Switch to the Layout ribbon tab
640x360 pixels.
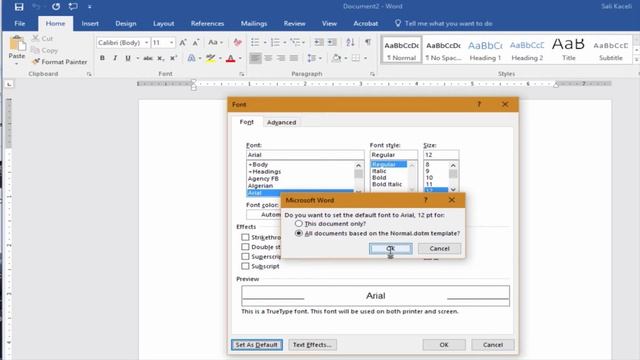coord(164,24)
